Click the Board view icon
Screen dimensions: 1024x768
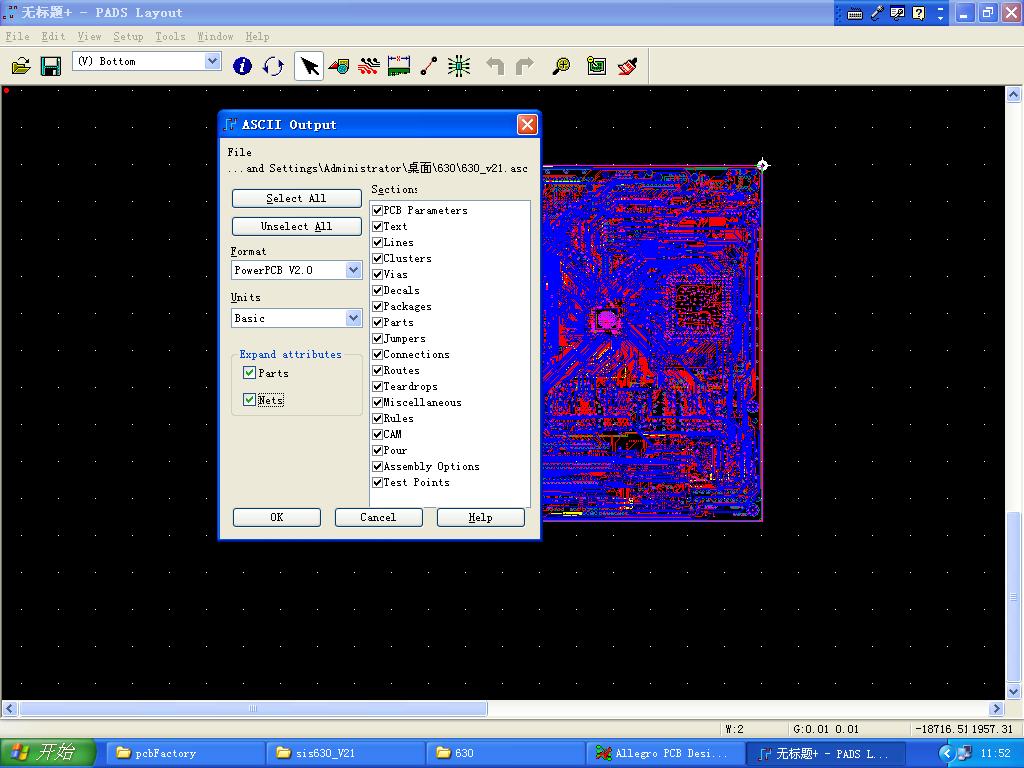coord(596,66)
